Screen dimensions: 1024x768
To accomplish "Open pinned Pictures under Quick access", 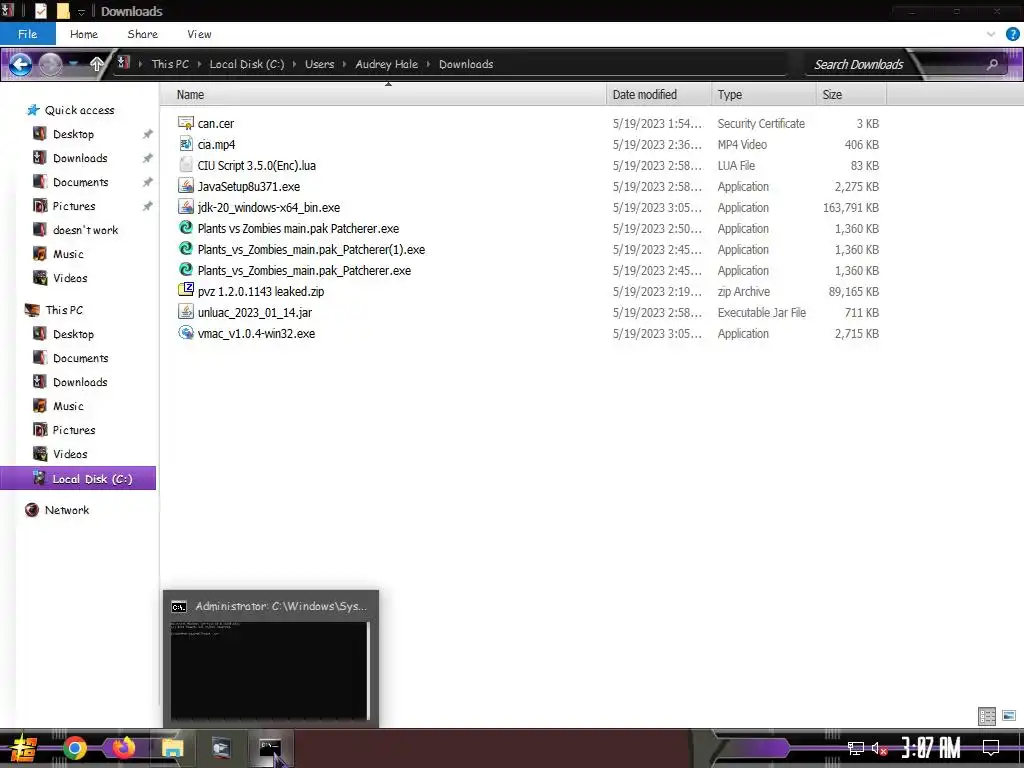I will coord(74,206).
